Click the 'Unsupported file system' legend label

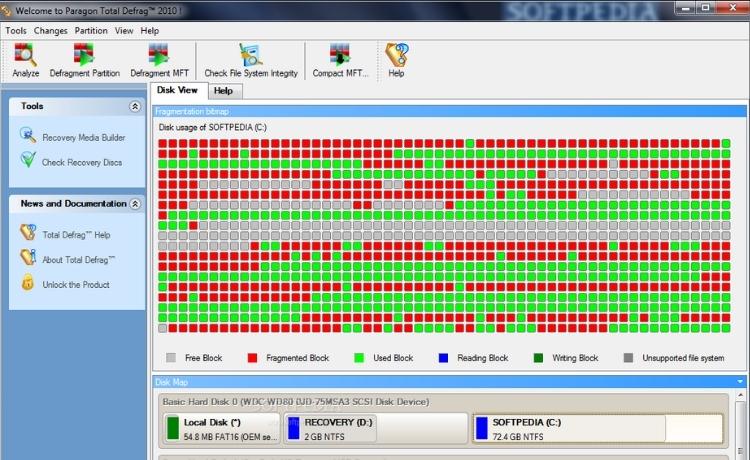click(683, 358)
